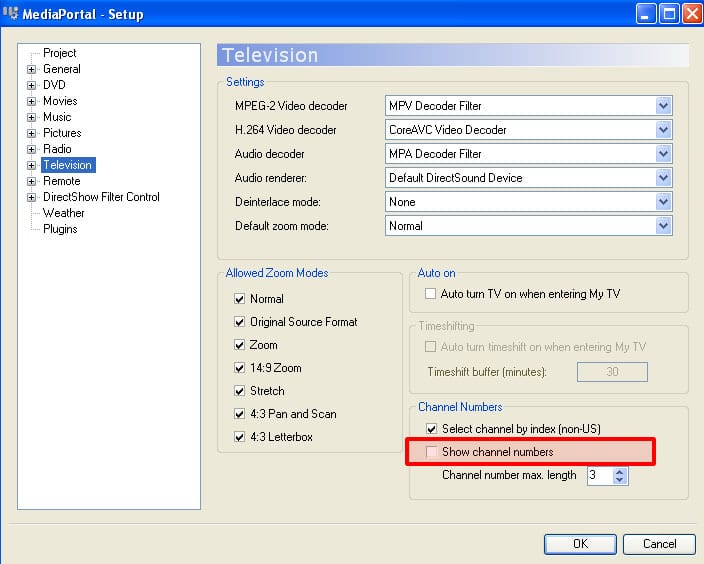Viewport: 704px width, 564px height.
Task: Expand the General tree node
Action: tap(32, 69)
